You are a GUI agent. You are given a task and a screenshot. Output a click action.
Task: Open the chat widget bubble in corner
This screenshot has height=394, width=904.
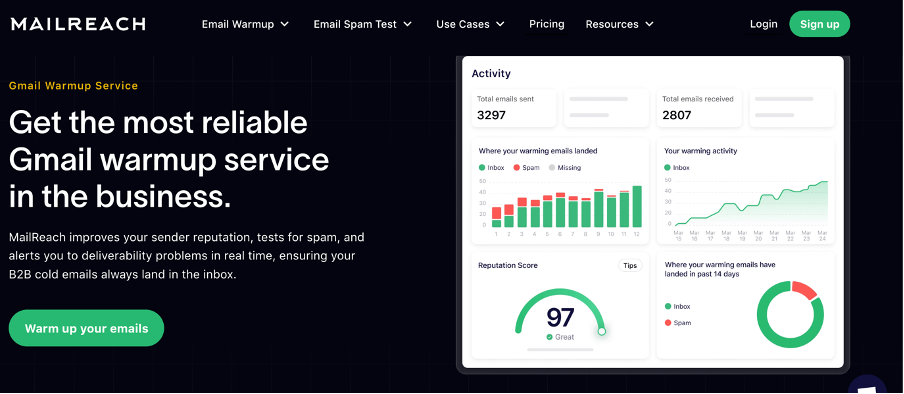pos(867,385)
